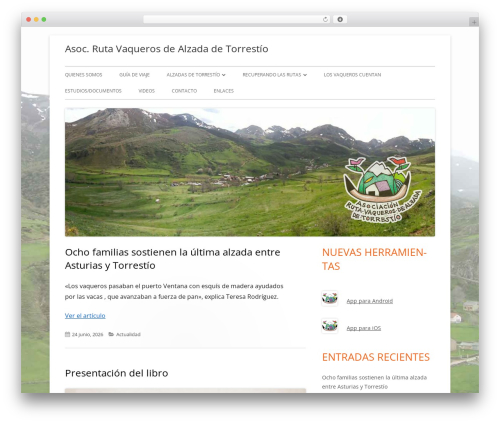
Task: Click the Nuevas Herramientas heading
Action: pyautogui.click(x=374, y=259)
